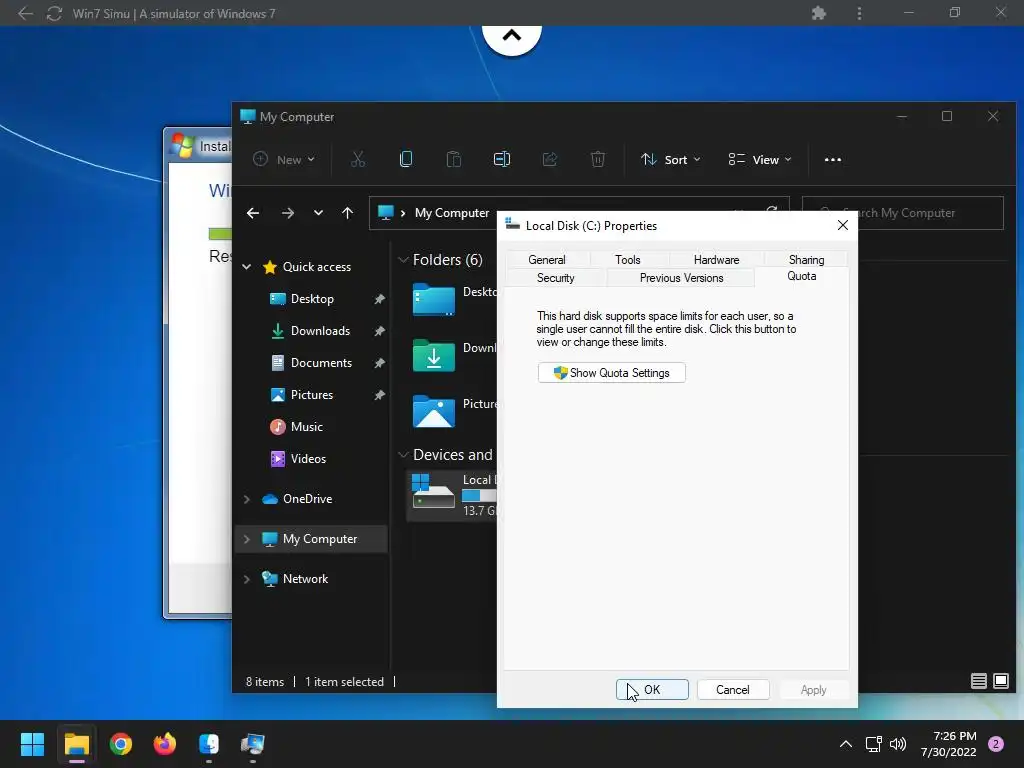The image size is (1024, 768).
Task: Open the notification badge showing 2
Action: click(996, 744)
